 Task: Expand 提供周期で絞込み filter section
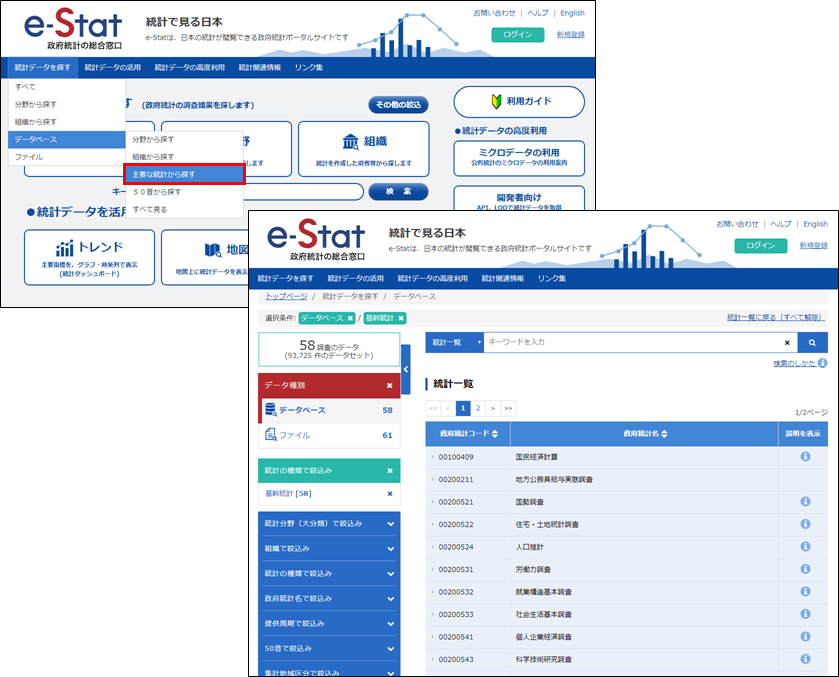(390, 623)
